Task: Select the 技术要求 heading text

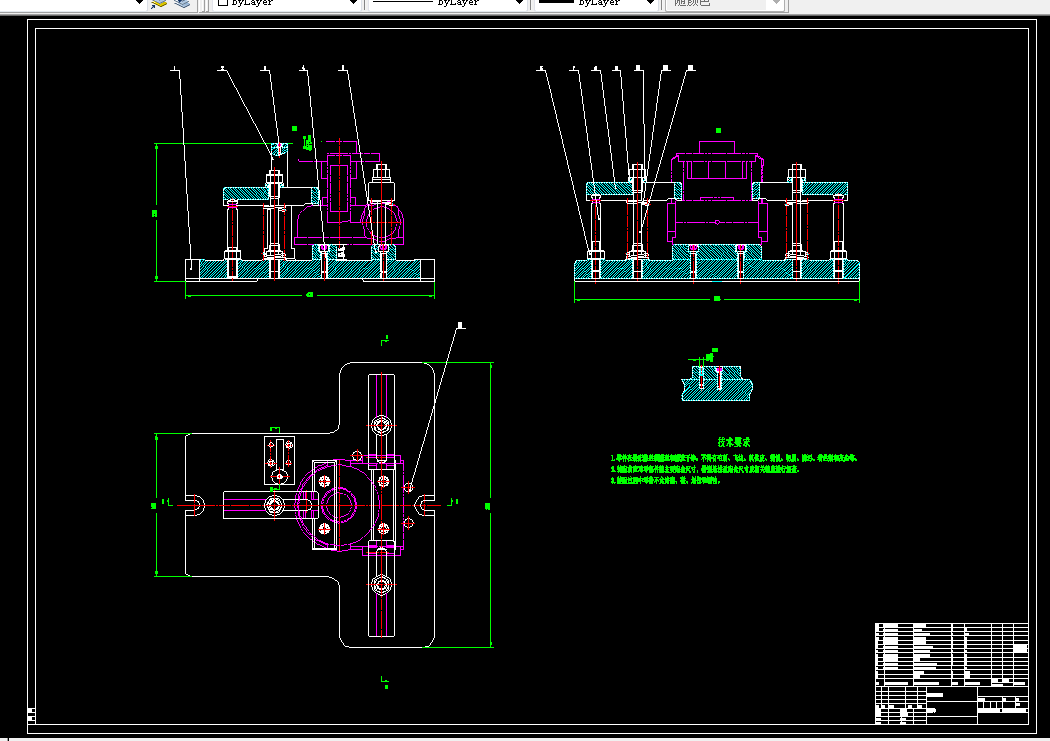Action: point(734,442)
